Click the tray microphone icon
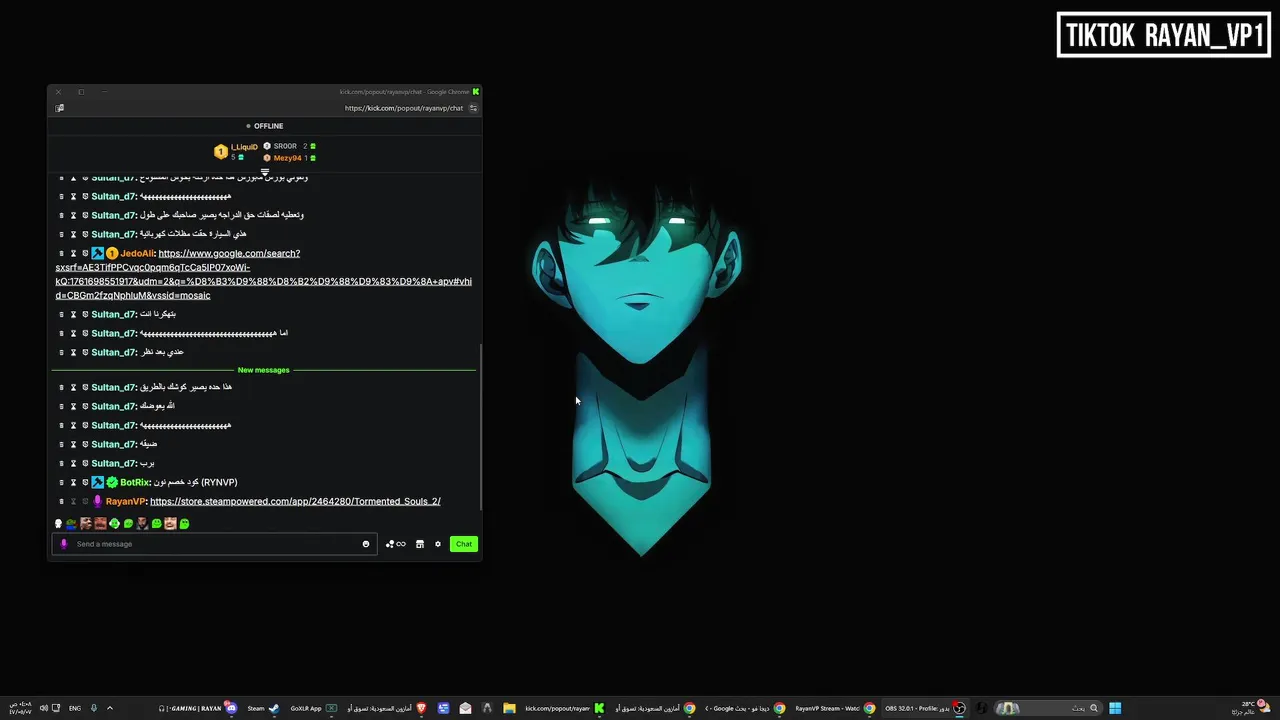 coord(94,708)
